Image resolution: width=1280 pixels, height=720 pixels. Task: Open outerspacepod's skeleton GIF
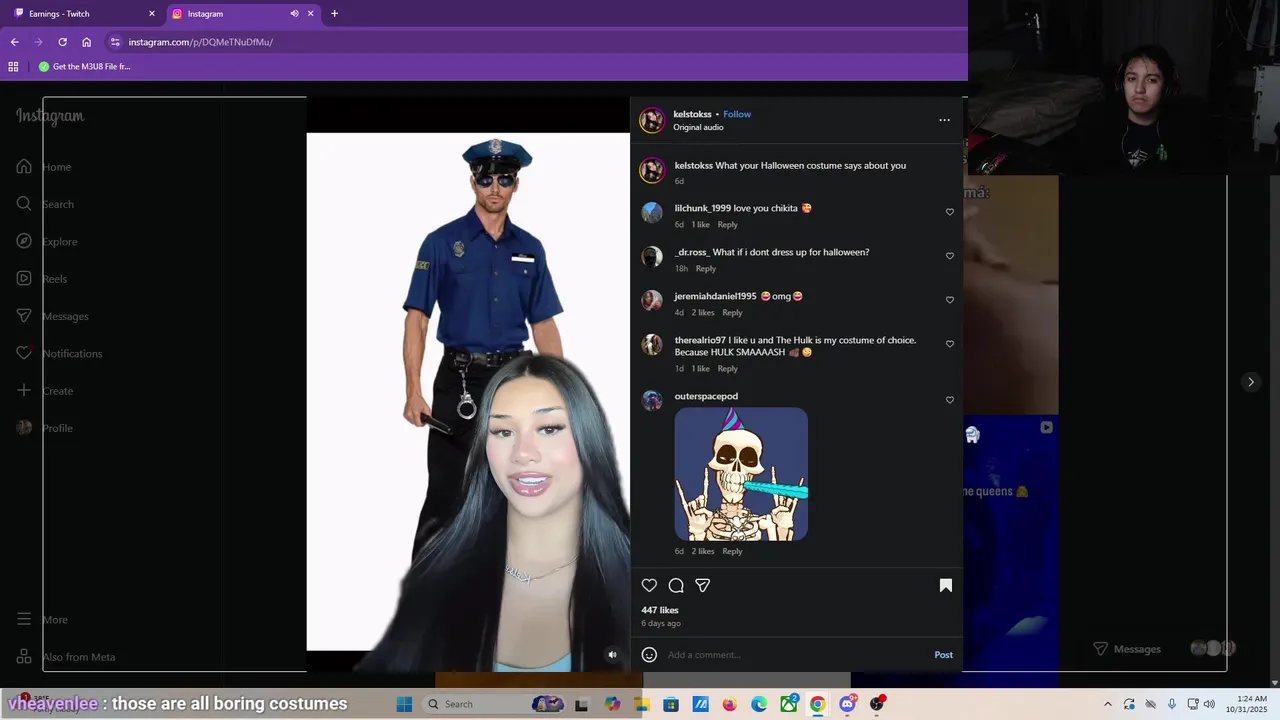coord(741,474)
